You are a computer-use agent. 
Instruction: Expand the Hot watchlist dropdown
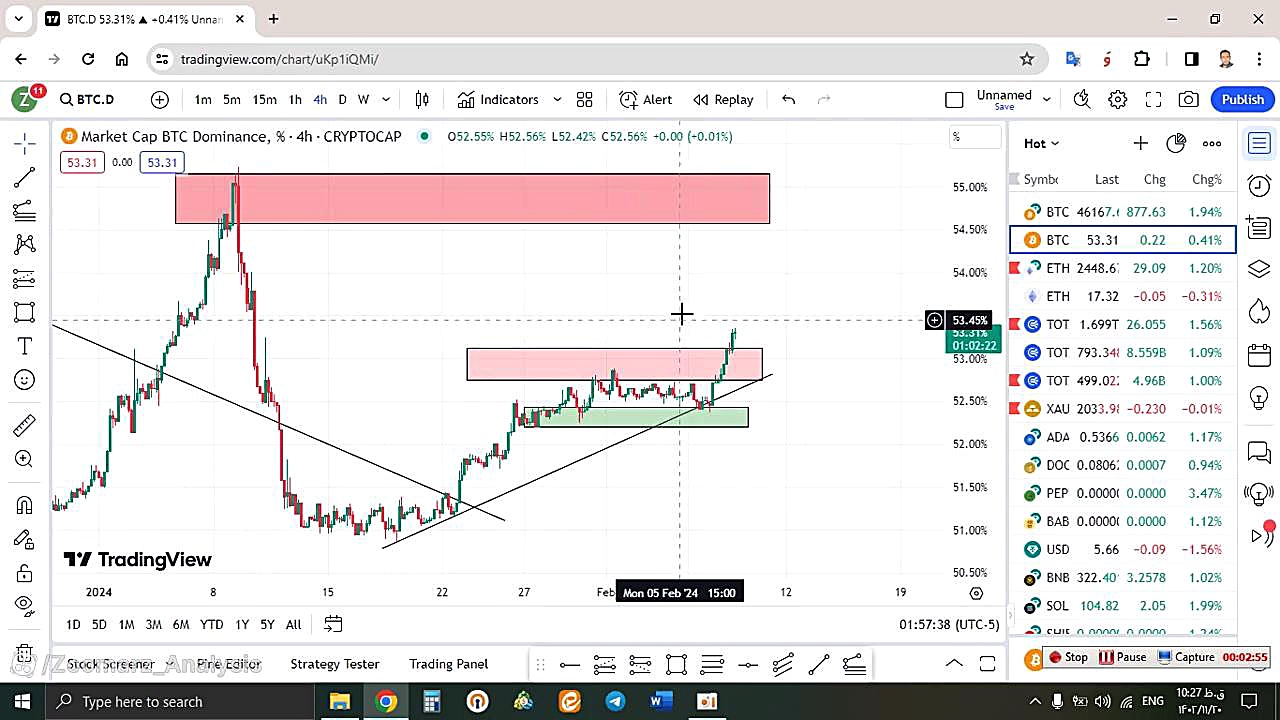[x=1041, y=143]
